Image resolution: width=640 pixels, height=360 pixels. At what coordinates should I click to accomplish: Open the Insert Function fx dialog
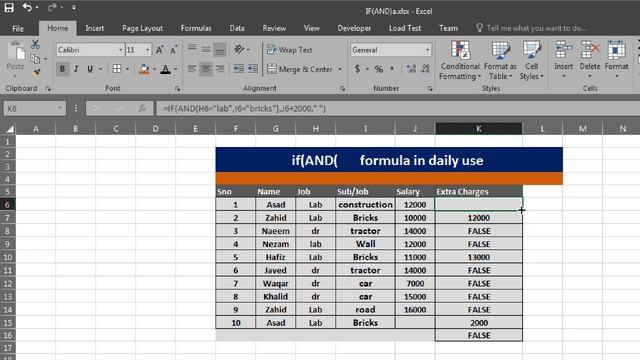click(x=142, y=108)
